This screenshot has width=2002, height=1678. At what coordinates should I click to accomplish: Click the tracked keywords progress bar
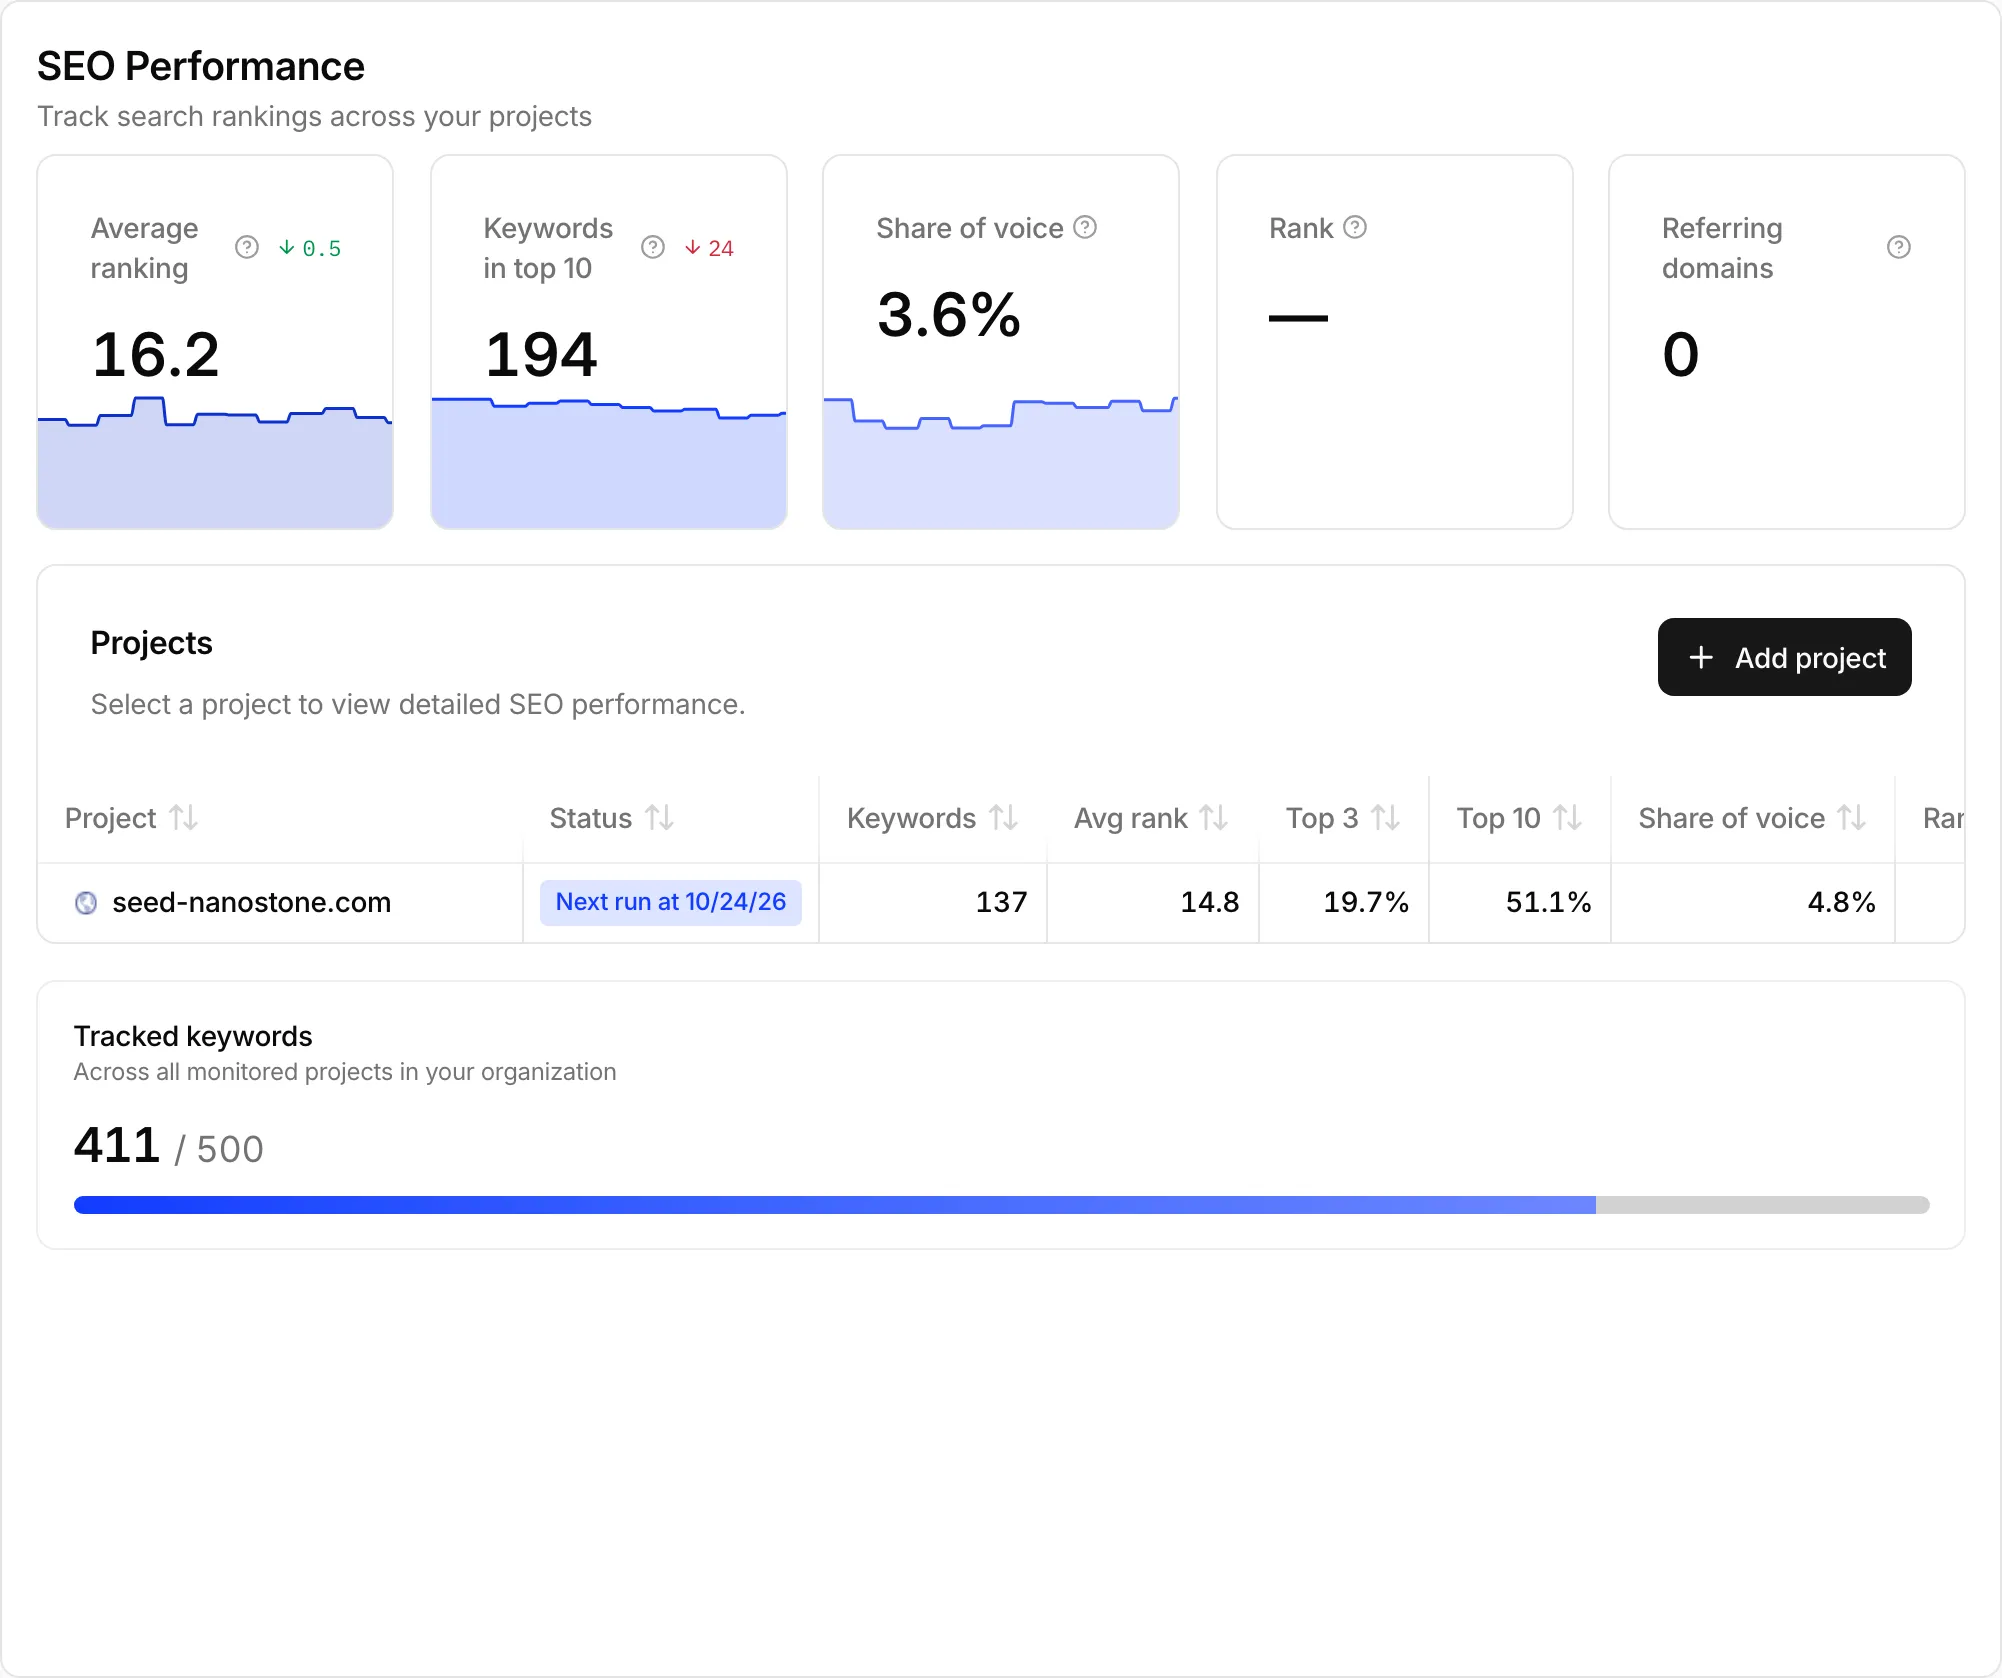point(1001,1205)
